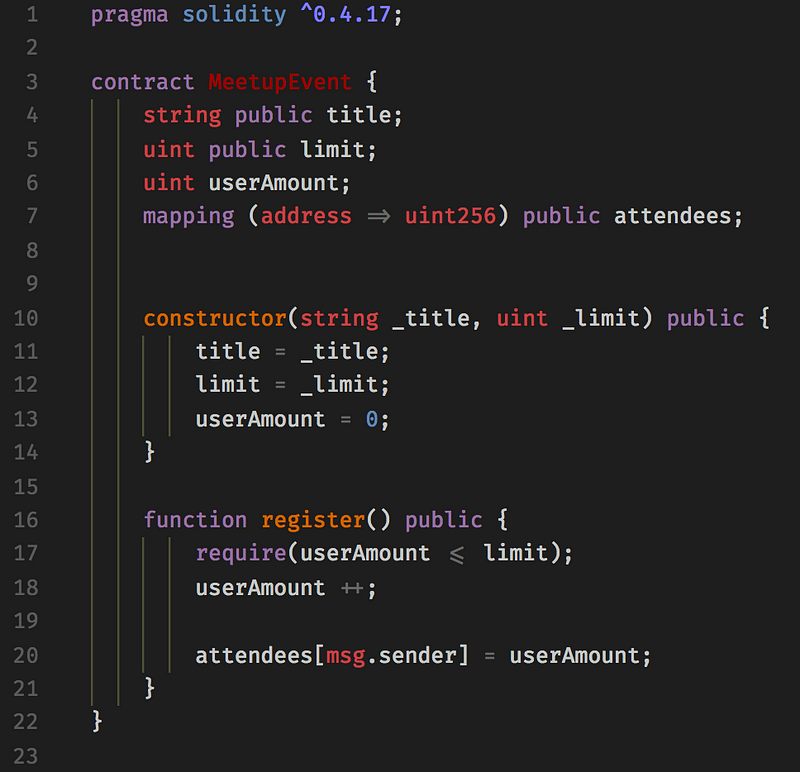This screenshot has width=800, height=772.
Task: Click the function keyword on line 16
Action: coord(195,520)
